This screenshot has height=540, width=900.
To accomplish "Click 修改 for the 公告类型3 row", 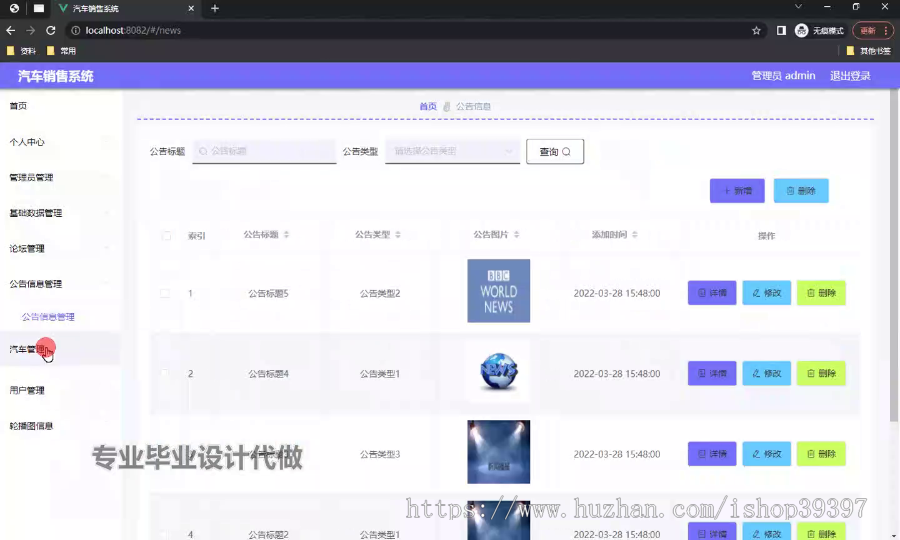I will [766, 453].
